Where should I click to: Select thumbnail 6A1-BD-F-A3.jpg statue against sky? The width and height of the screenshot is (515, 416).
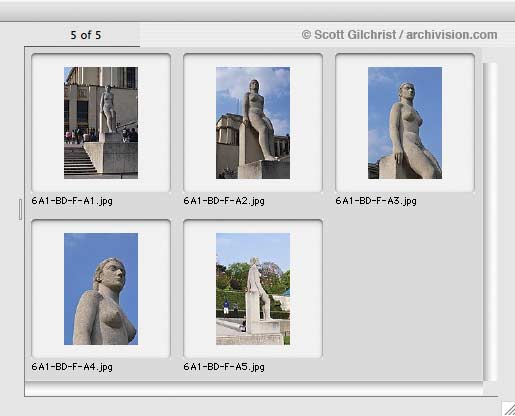coord(405,123)
